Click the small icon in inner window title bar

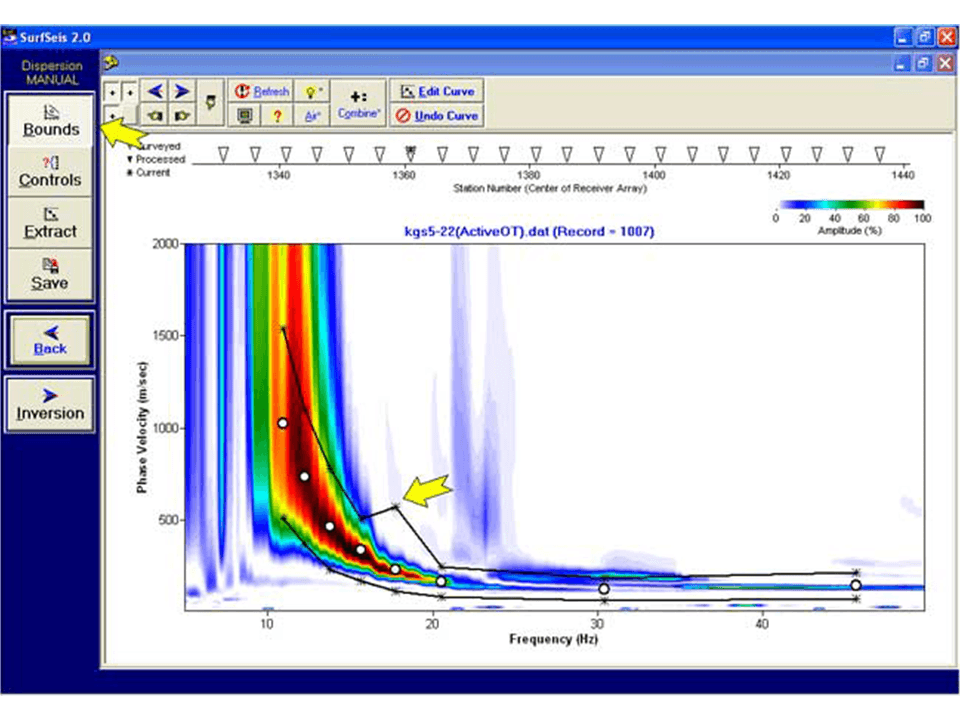(x=111, y=62)
